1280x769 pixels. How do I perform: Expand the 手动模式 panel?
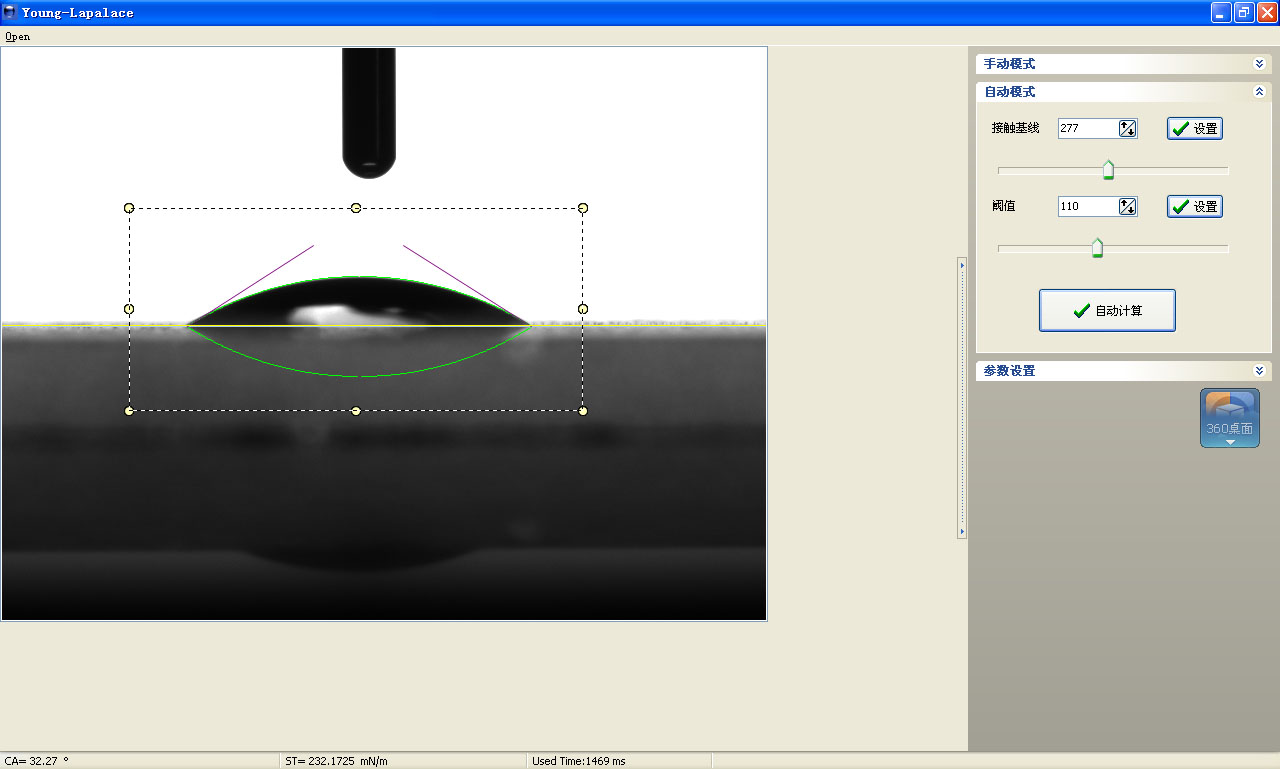(1259, 64)
